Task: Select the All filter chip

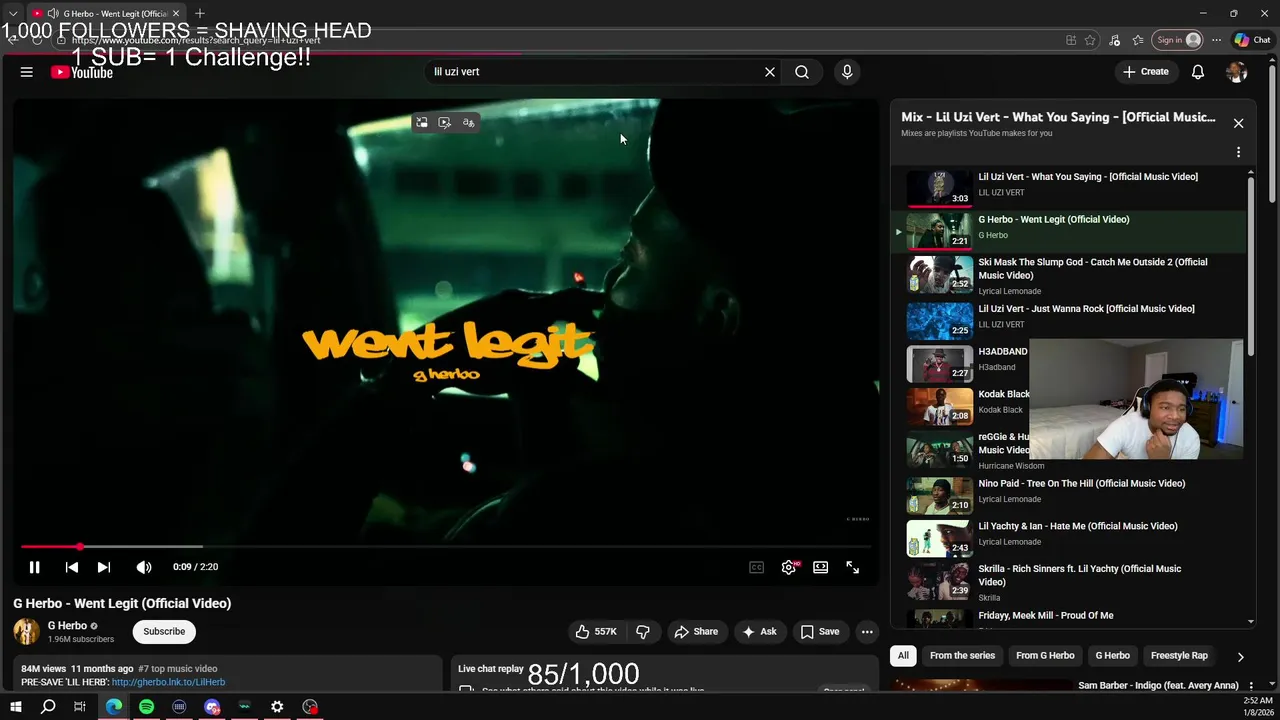Action: [903, 656]
